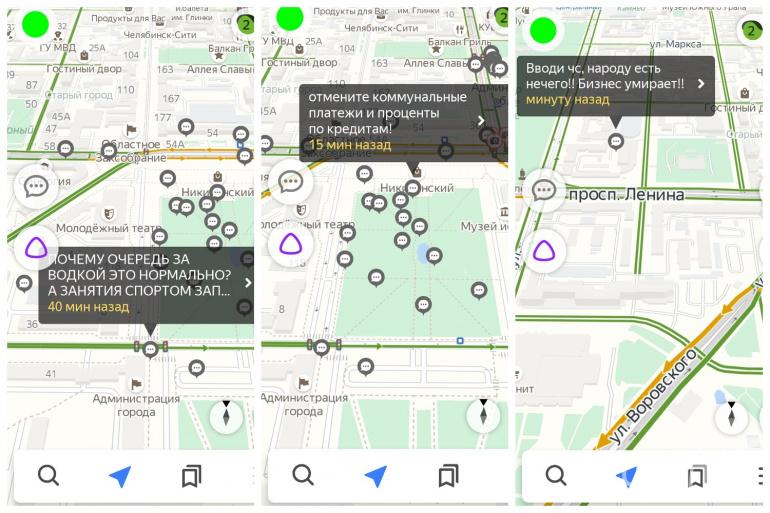Open the search tab in the middle screenshot
The height and width of the screenshot is (513, 770).
pos(303,475)
